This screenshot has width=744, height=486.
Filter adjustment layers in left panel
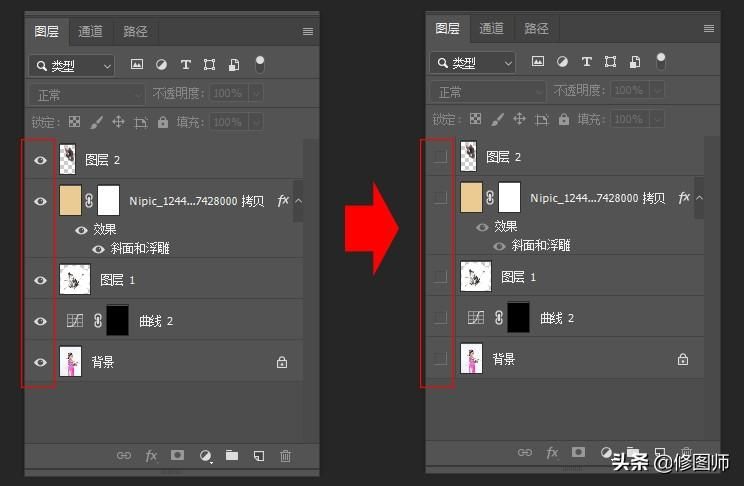[161, 65]
